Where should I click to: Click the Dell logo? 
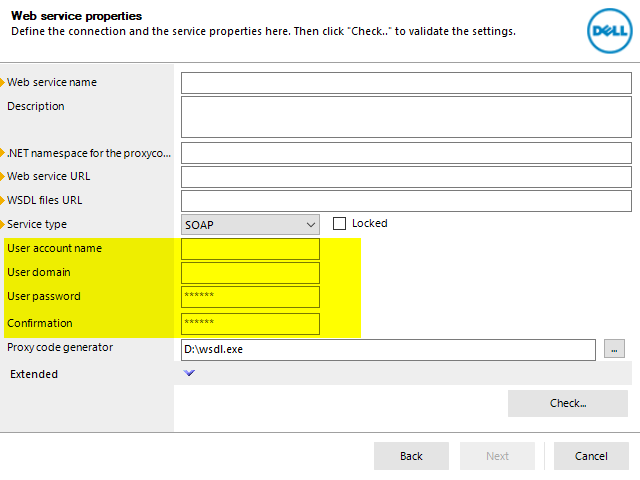pos(609,31)
